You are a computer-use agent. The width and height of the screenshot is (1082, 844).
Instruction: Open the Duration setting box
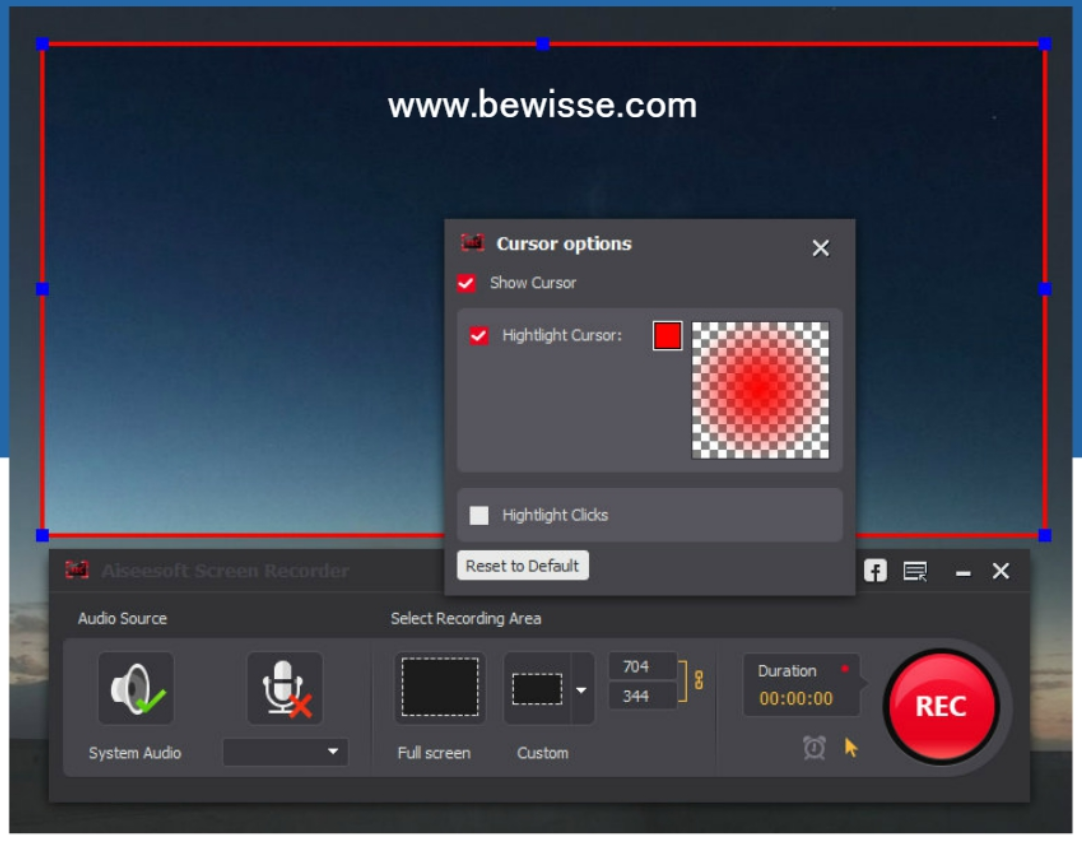click(x=801, y=685)
